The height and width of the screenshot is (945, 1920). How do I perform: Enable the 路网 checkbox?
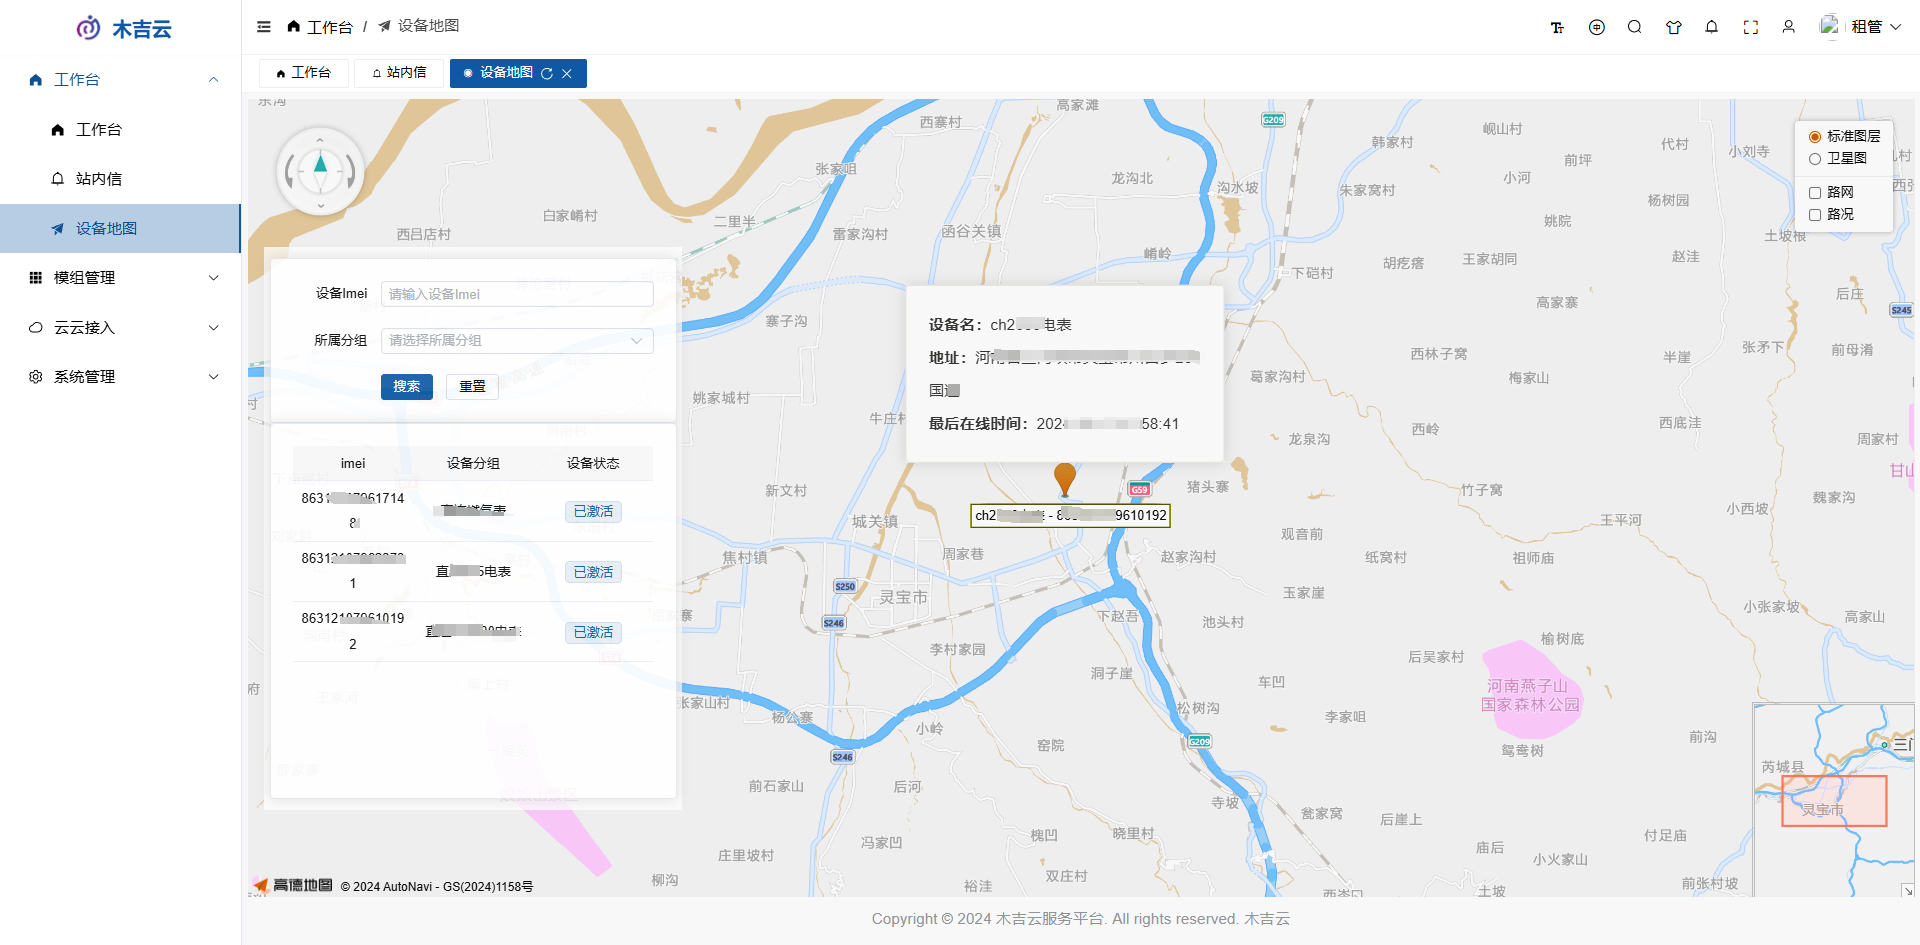pyautogui.click(x=1815, y=193)
